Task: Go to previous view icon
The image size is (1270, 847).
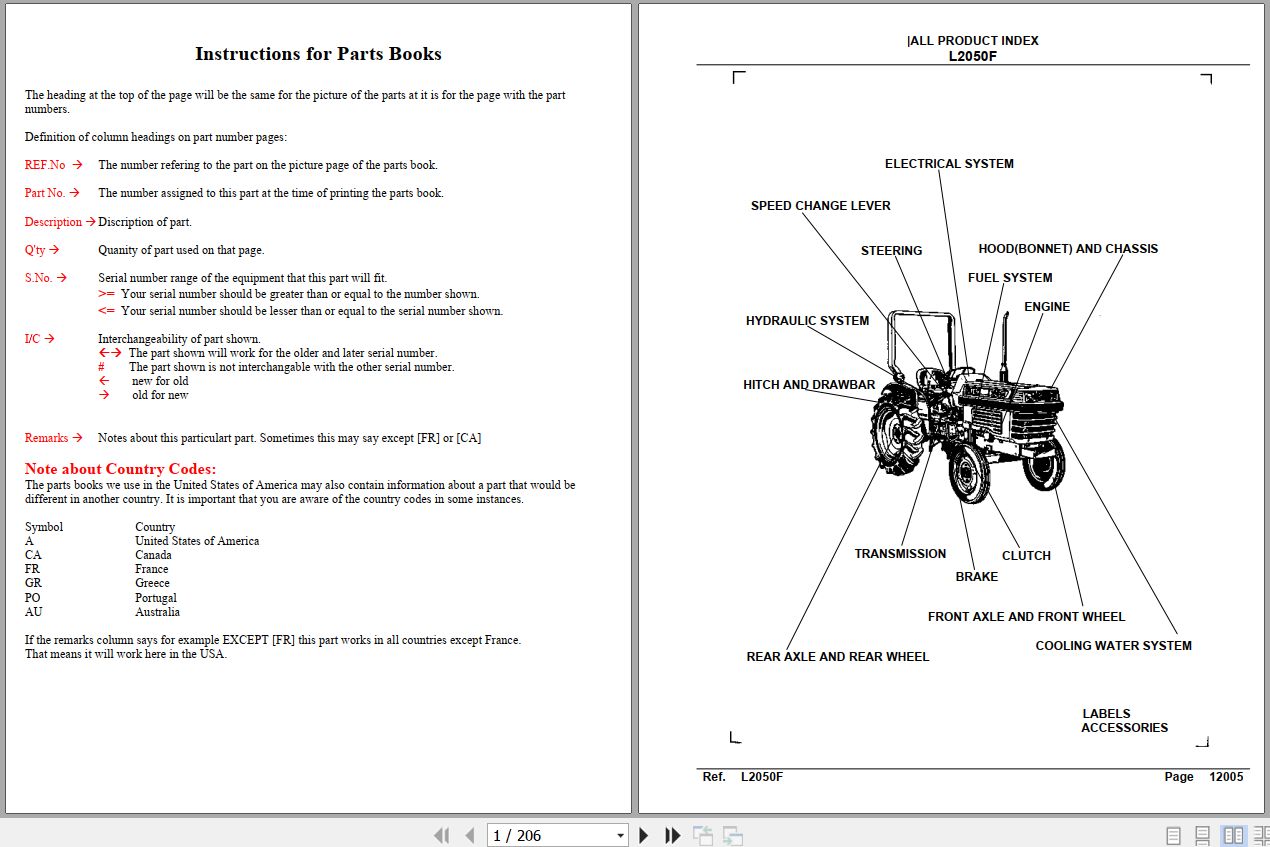Action: click(x=703, y=835)
